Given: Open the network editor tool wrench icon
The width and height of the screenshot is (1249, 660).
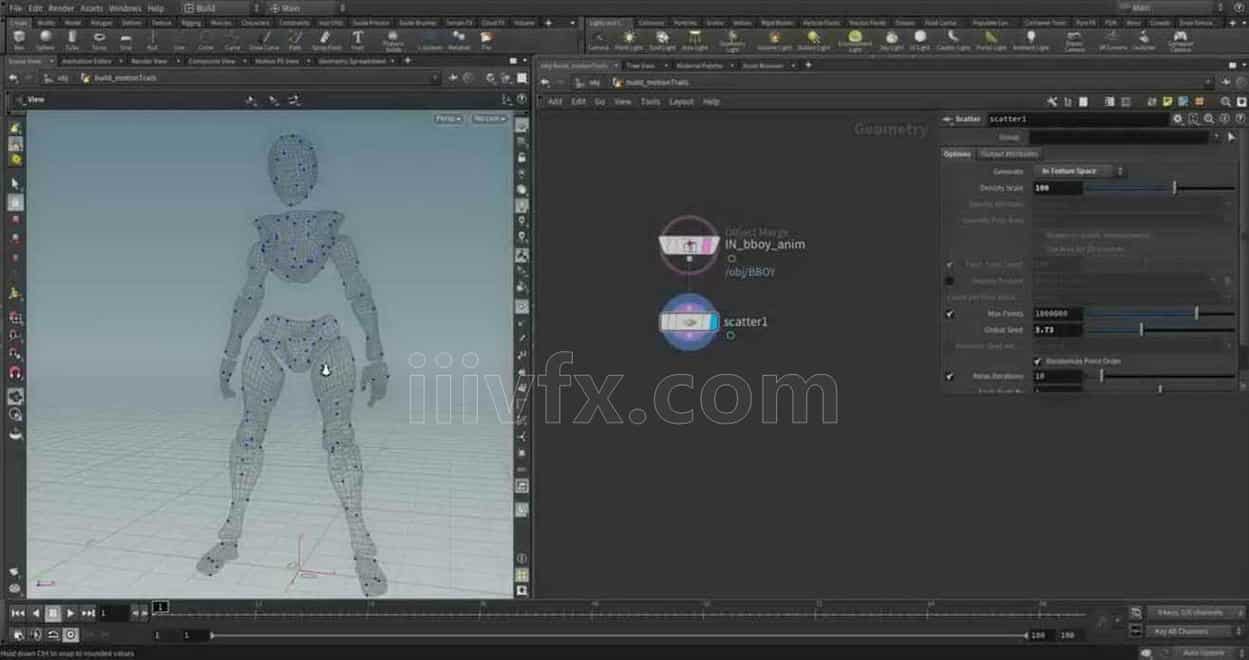Looking at the screenshot, I should 1052,102.
